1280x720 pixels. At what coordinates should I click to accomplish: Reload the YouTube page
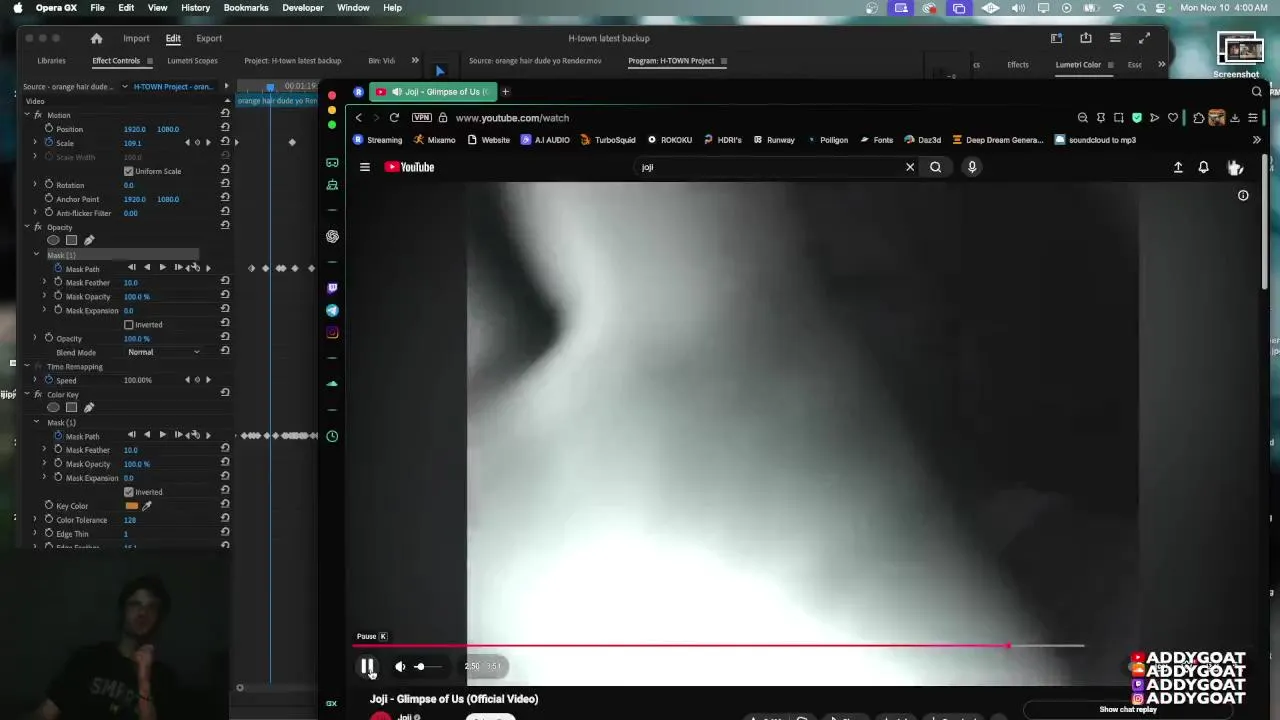coord(394,118)
